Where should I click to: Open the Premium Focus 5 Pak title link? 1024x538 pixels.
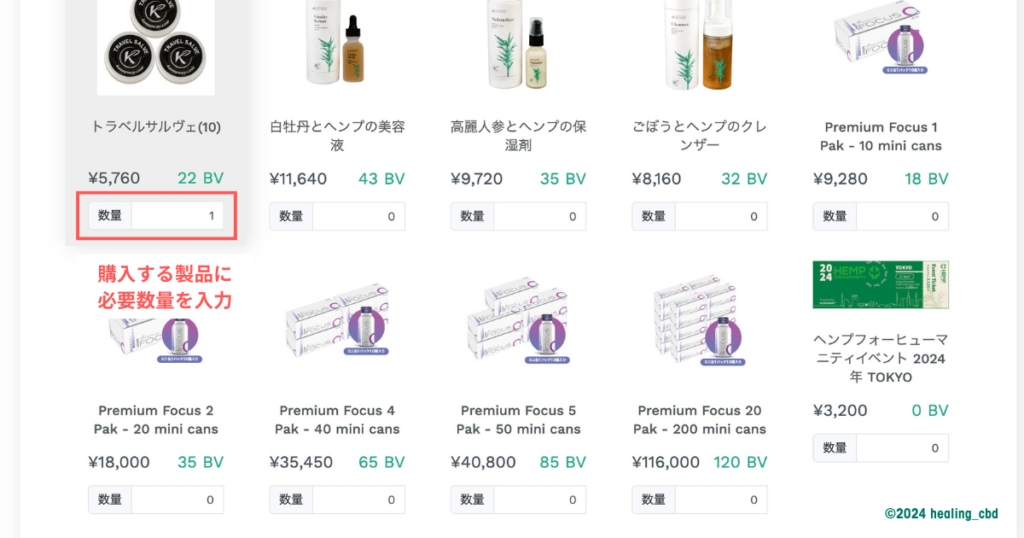518,420
